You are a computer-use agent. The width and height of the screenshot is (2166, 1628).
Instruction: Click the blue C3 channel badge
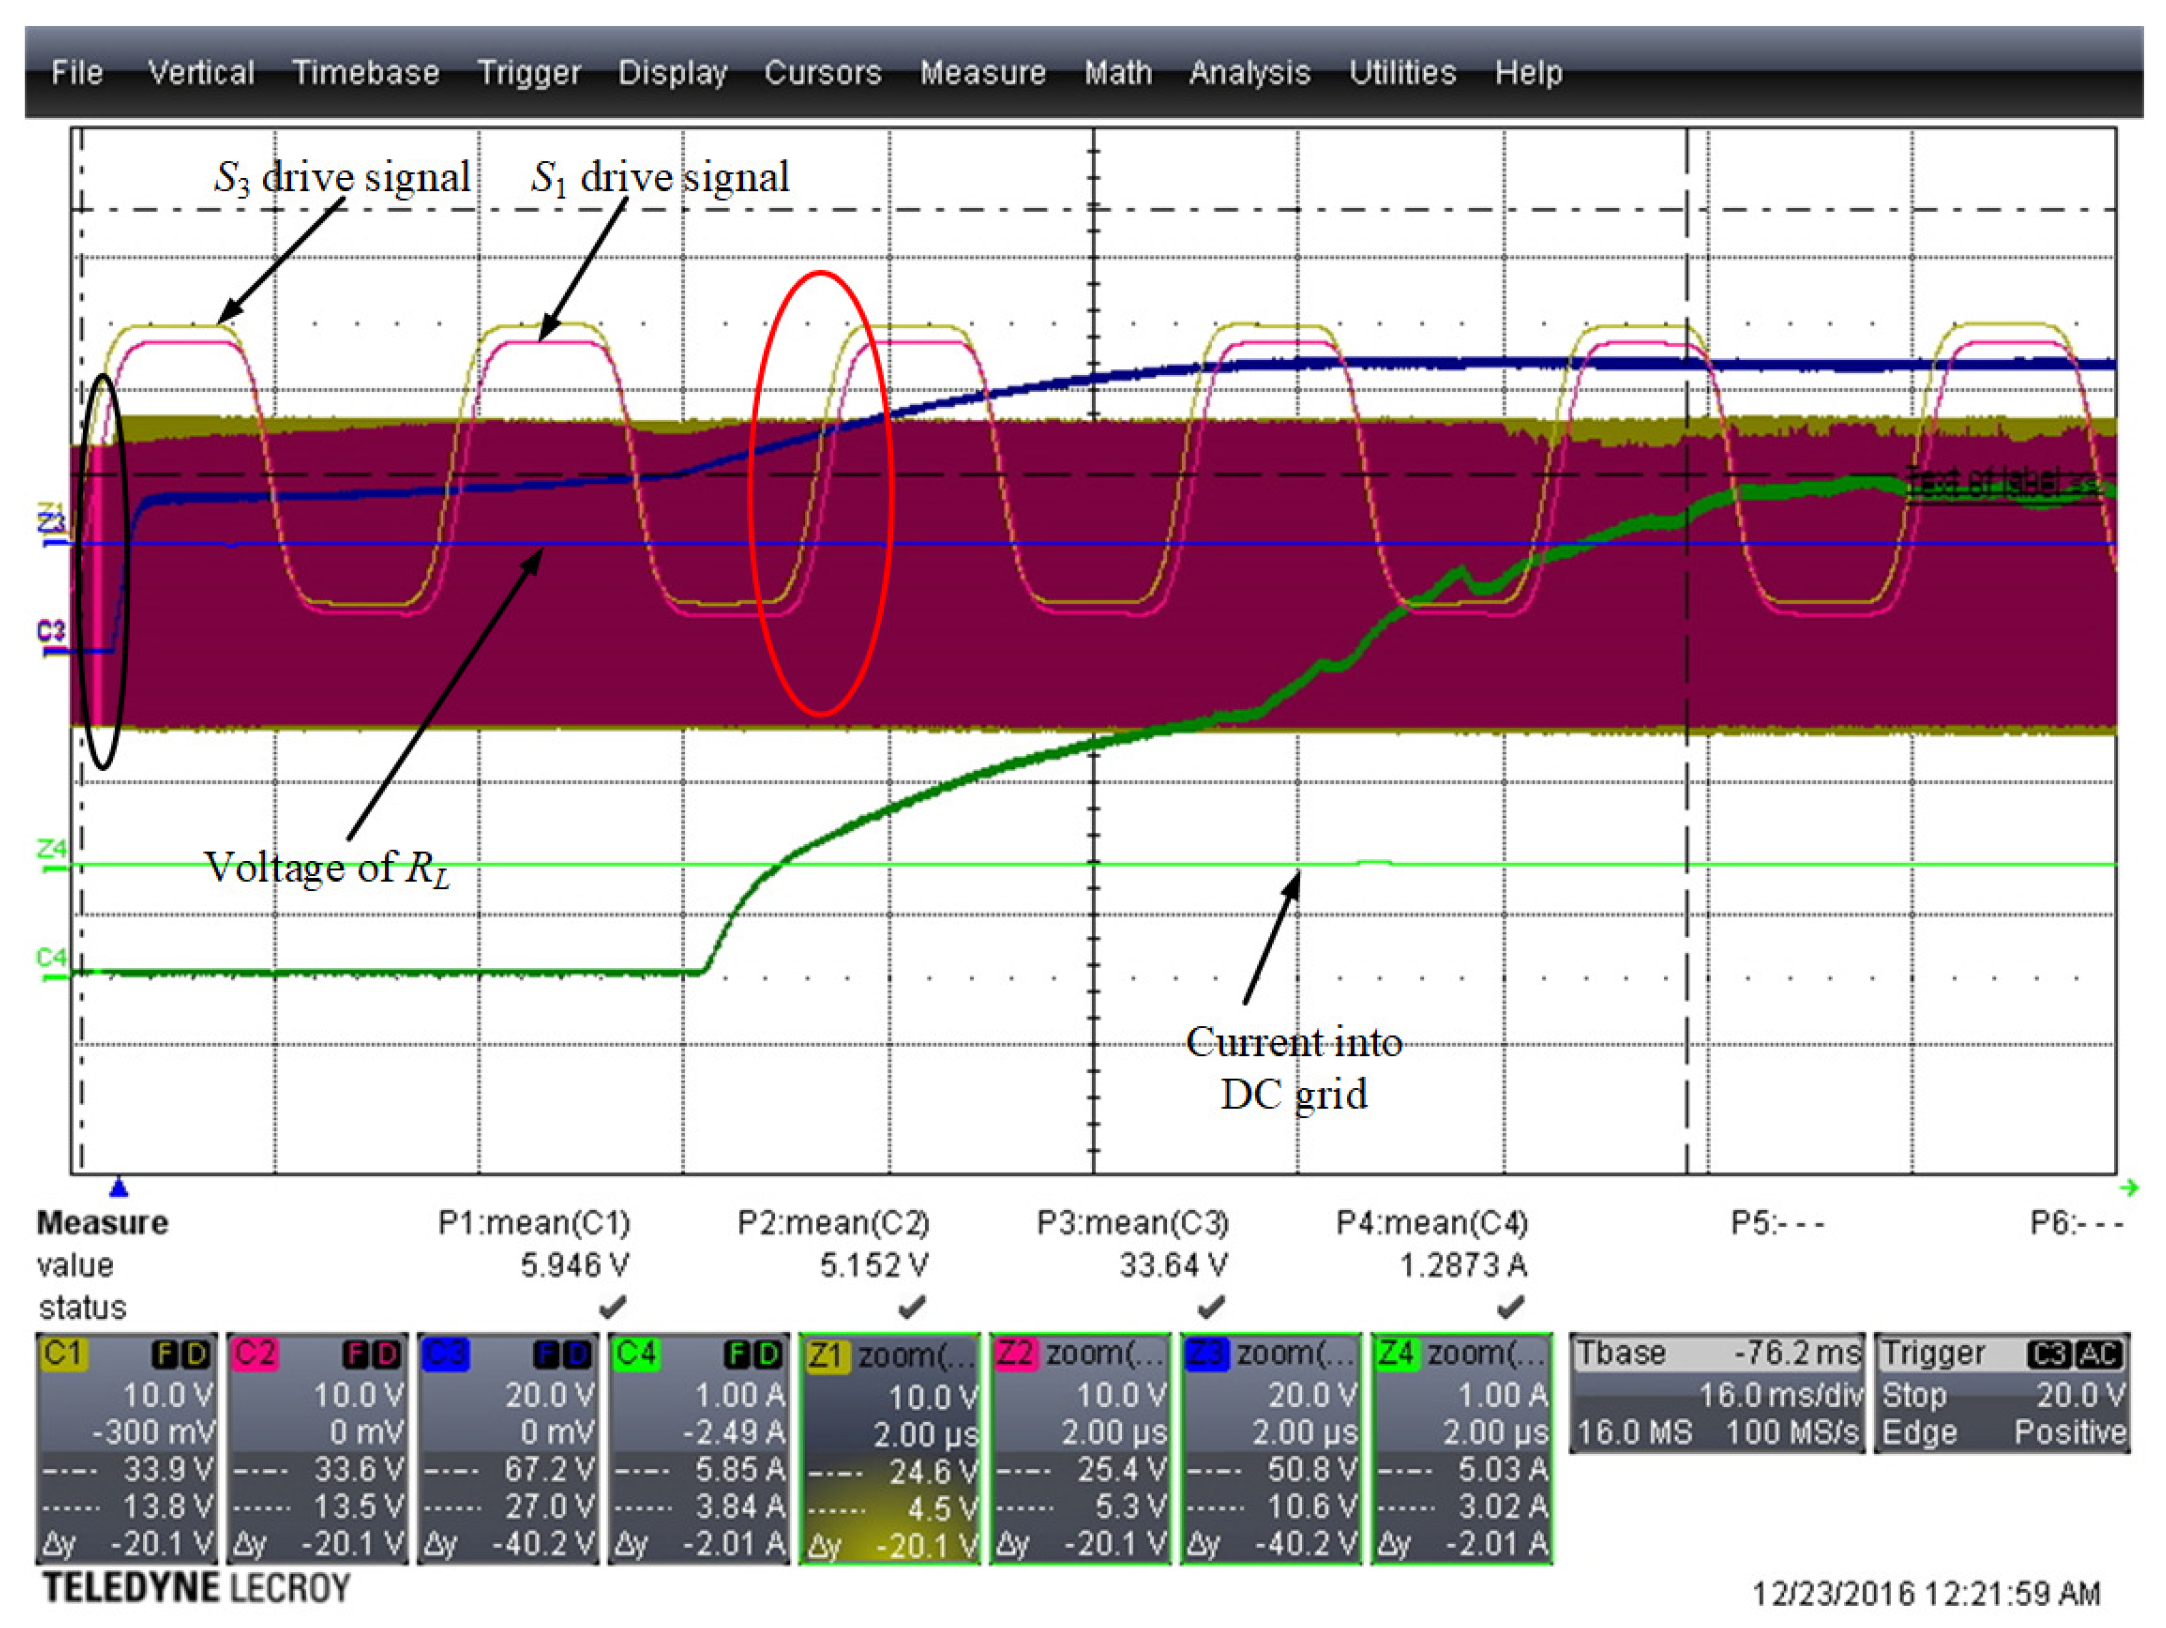tap(446, 1354)
